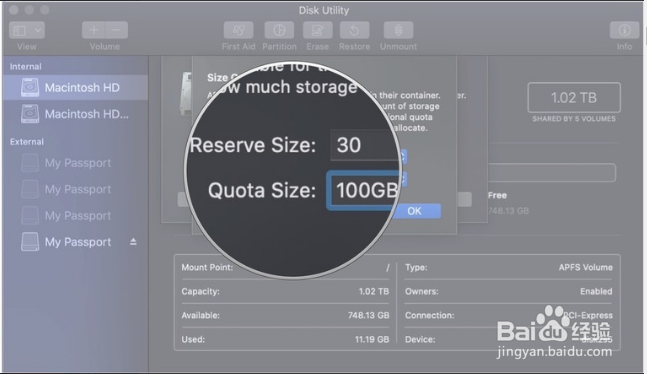Click the Capacity 1.02 TB row value
Screen dimensions: 647x374
pyautogui.click(x=374, y=291)
